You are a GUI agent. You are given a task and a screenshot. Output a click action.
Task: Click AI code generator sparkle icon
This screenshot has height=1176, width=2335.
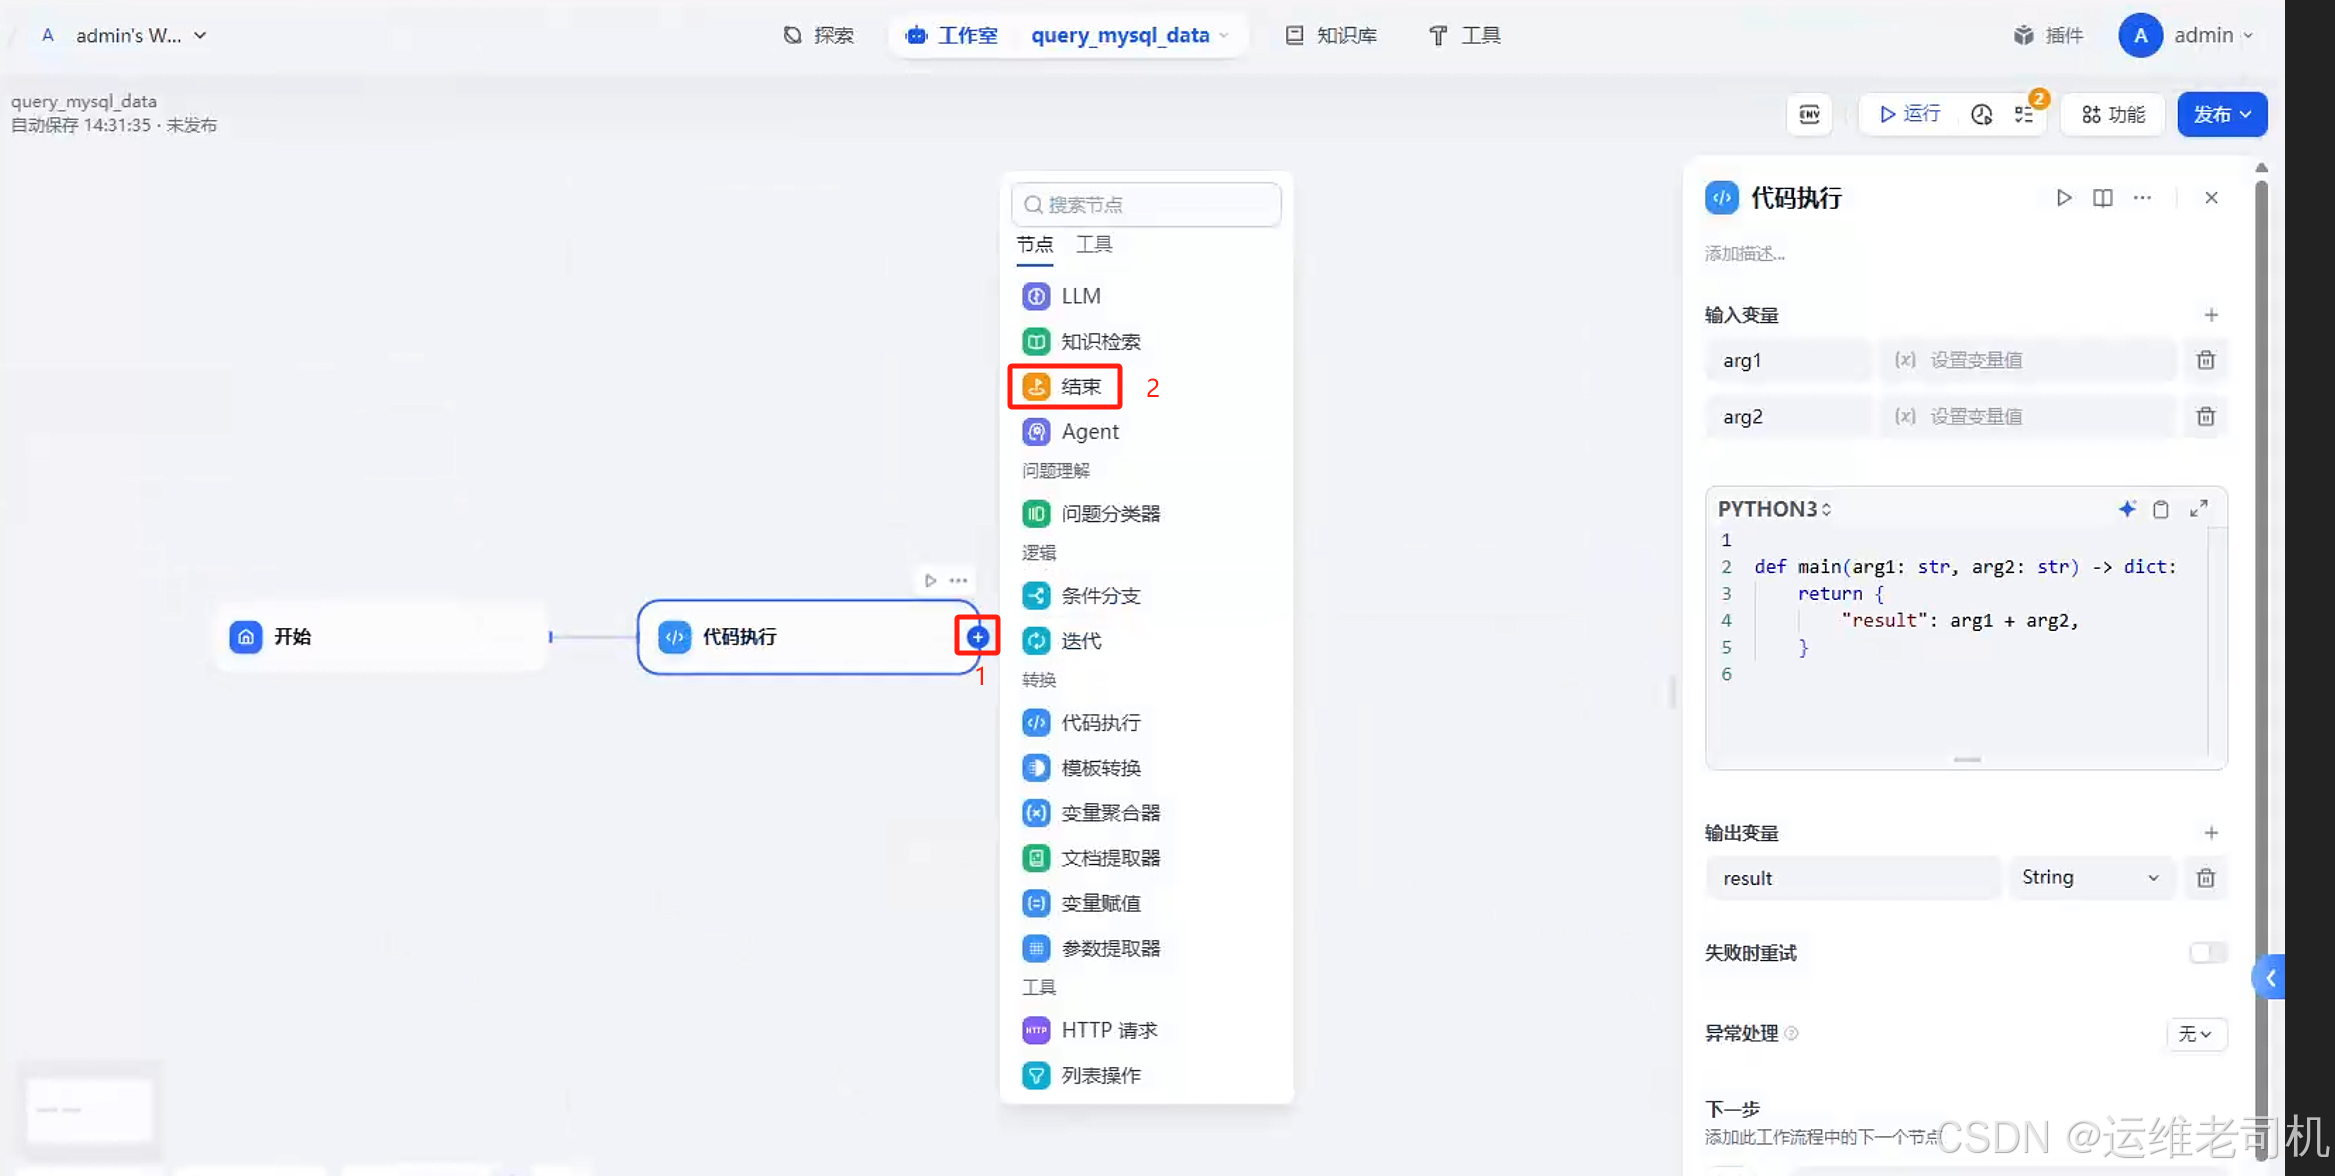tap(2127, 509)
